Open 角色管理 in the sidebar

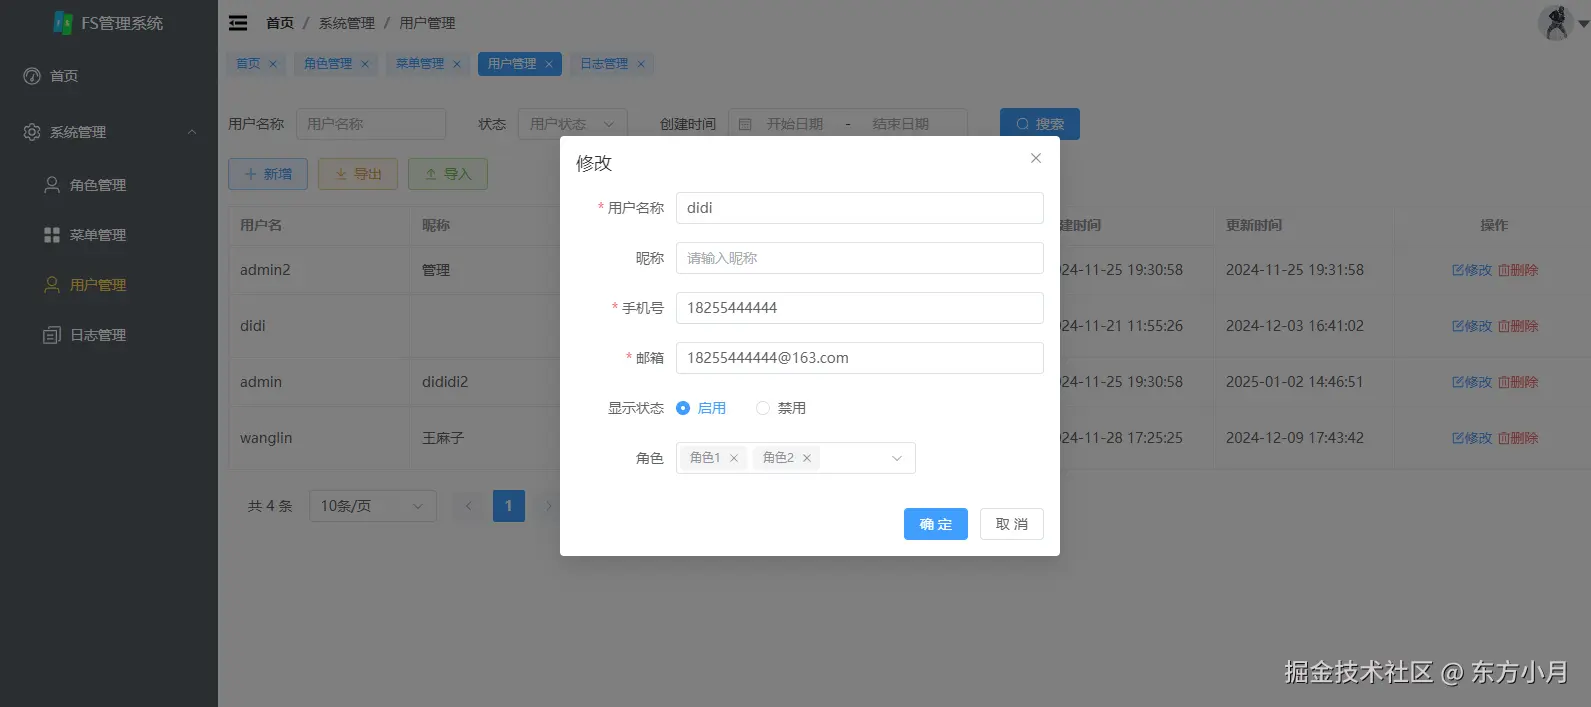coord(109,185)
